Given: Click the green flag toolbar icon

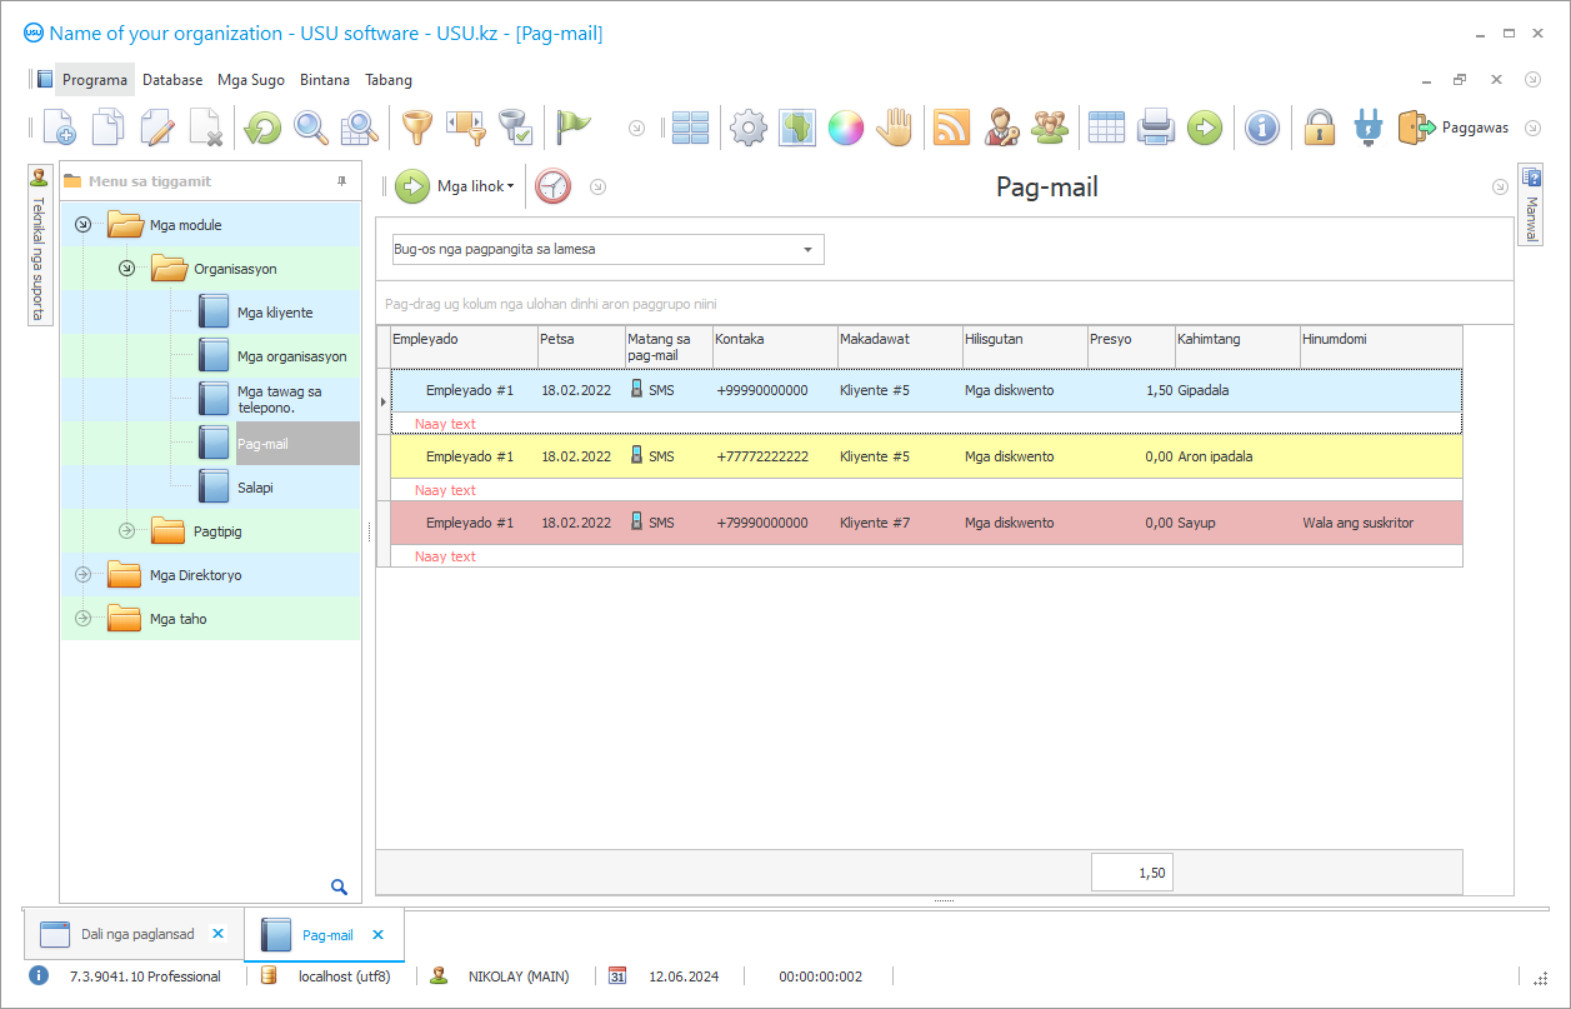Looking at the screenshot, I should tap(573, 126).
